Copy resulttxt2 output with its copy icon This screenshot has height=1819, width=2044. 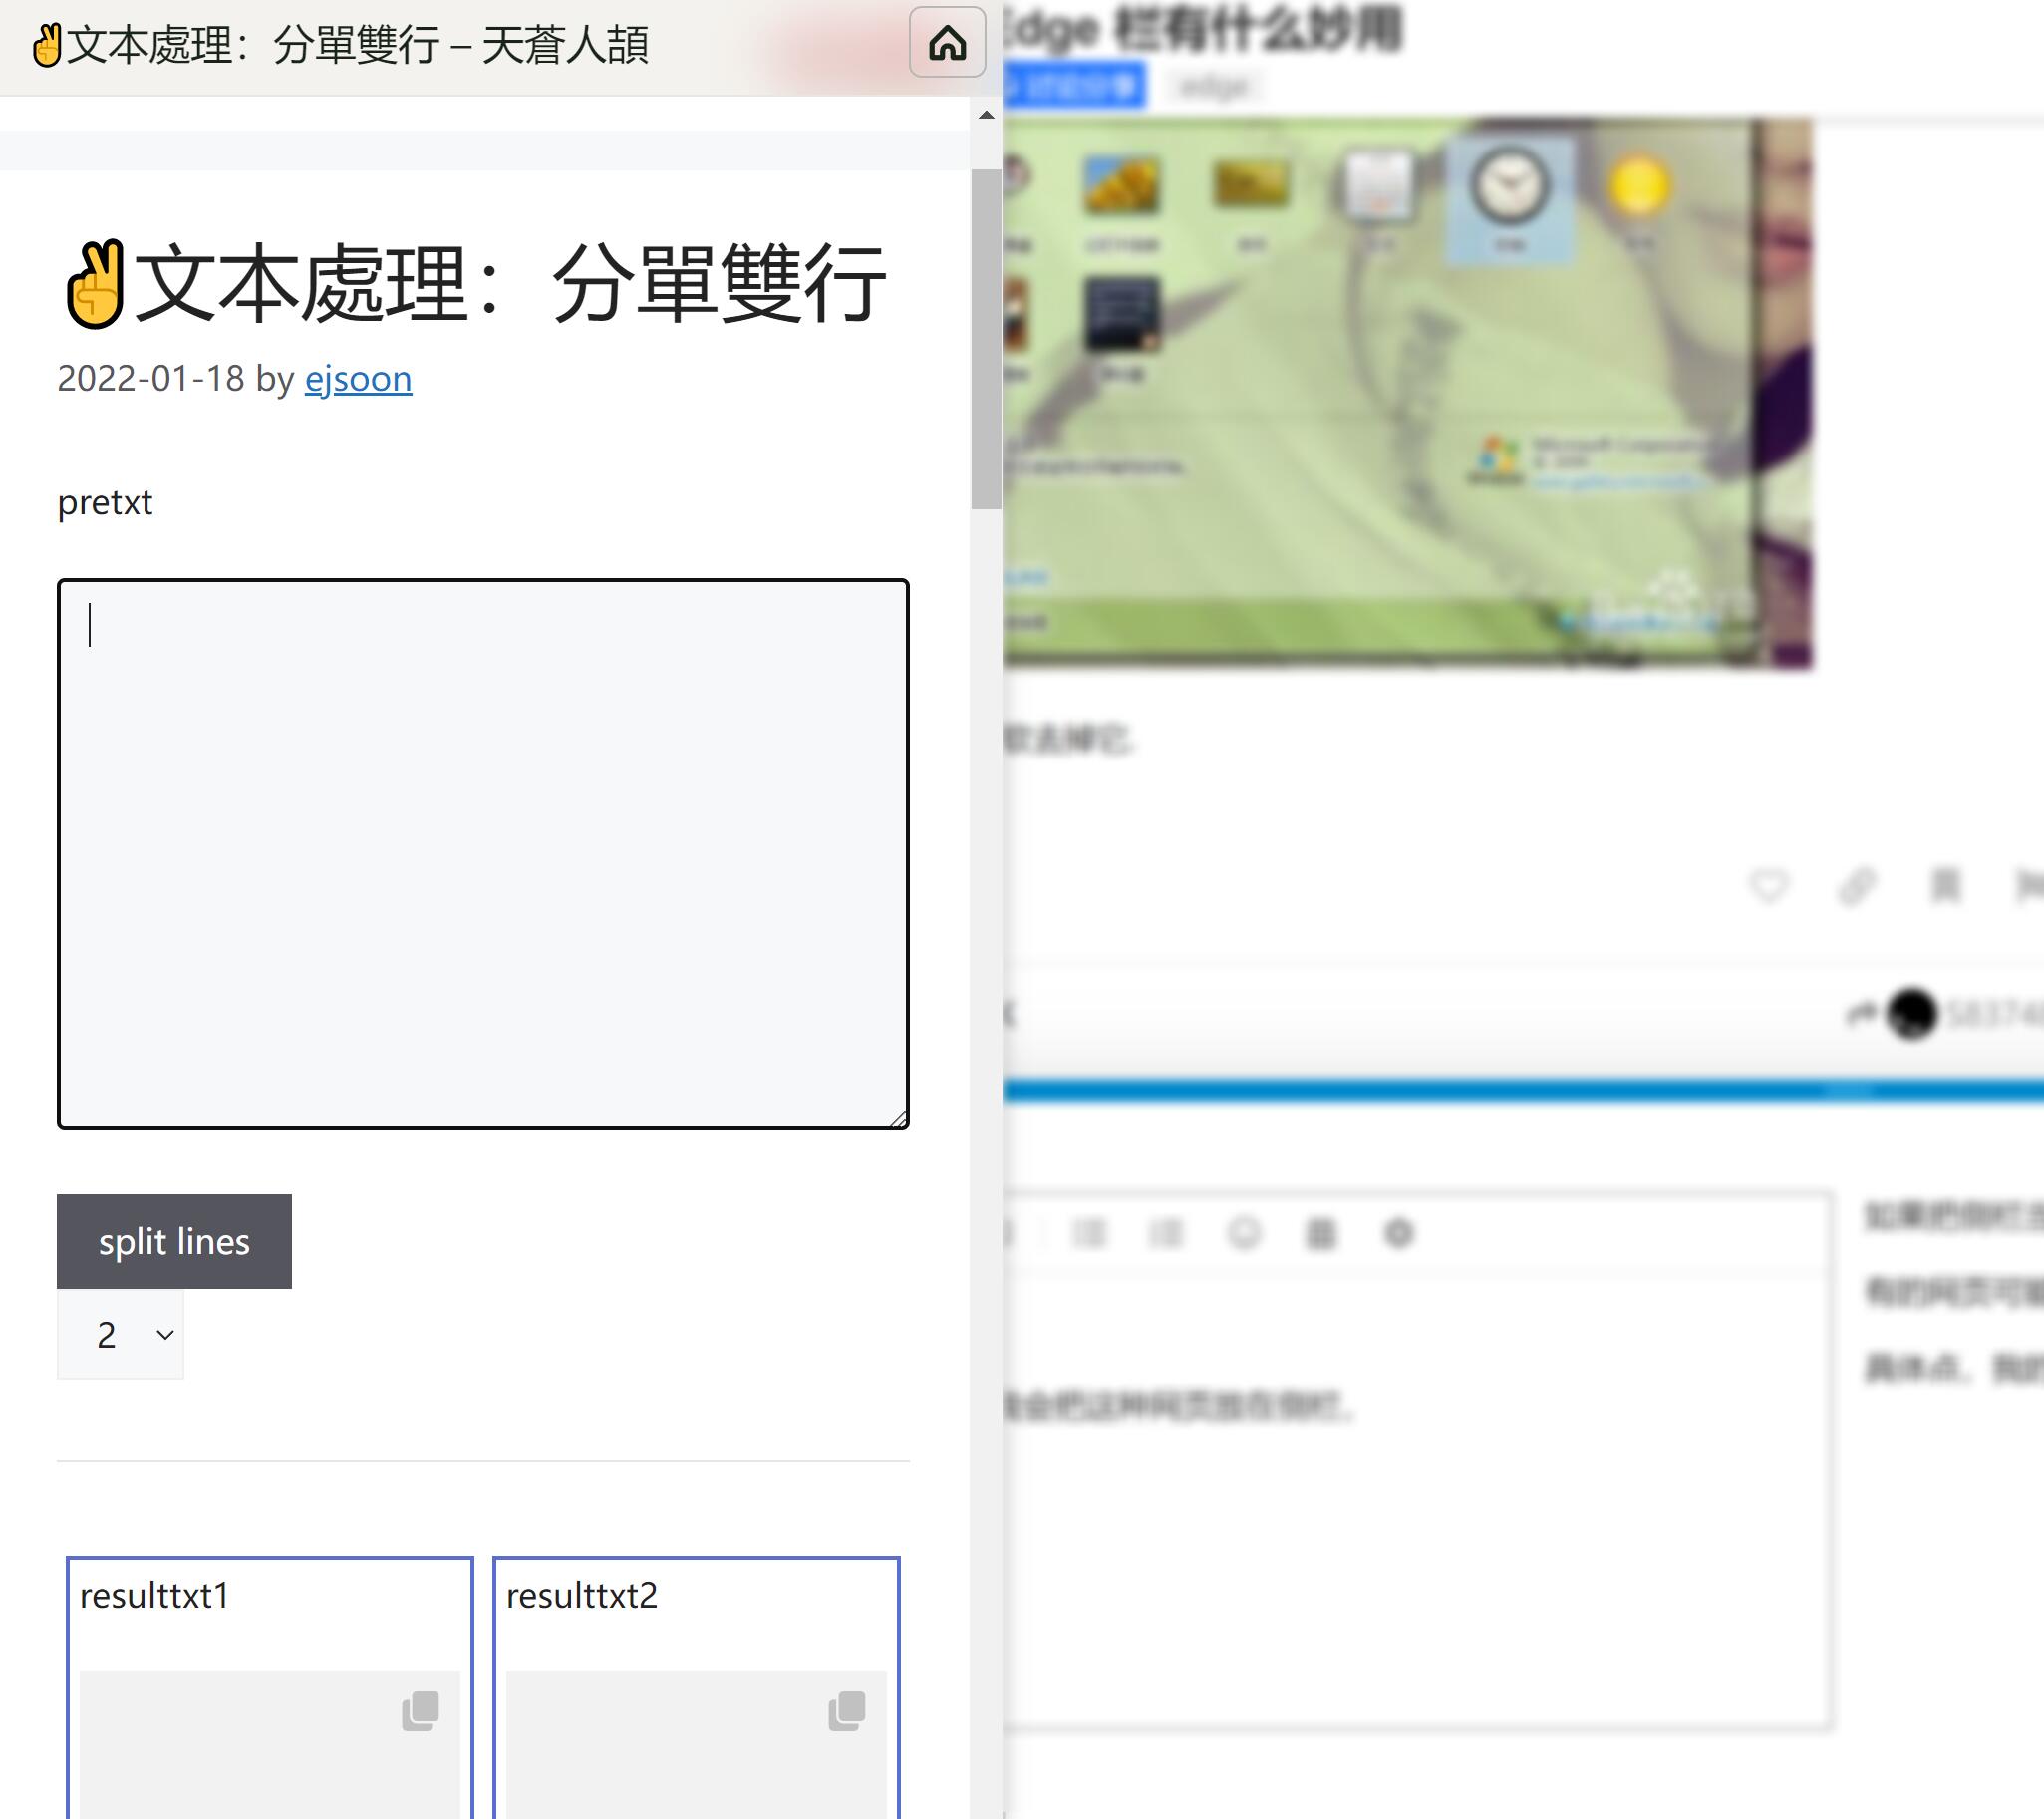pos(847,1710)
